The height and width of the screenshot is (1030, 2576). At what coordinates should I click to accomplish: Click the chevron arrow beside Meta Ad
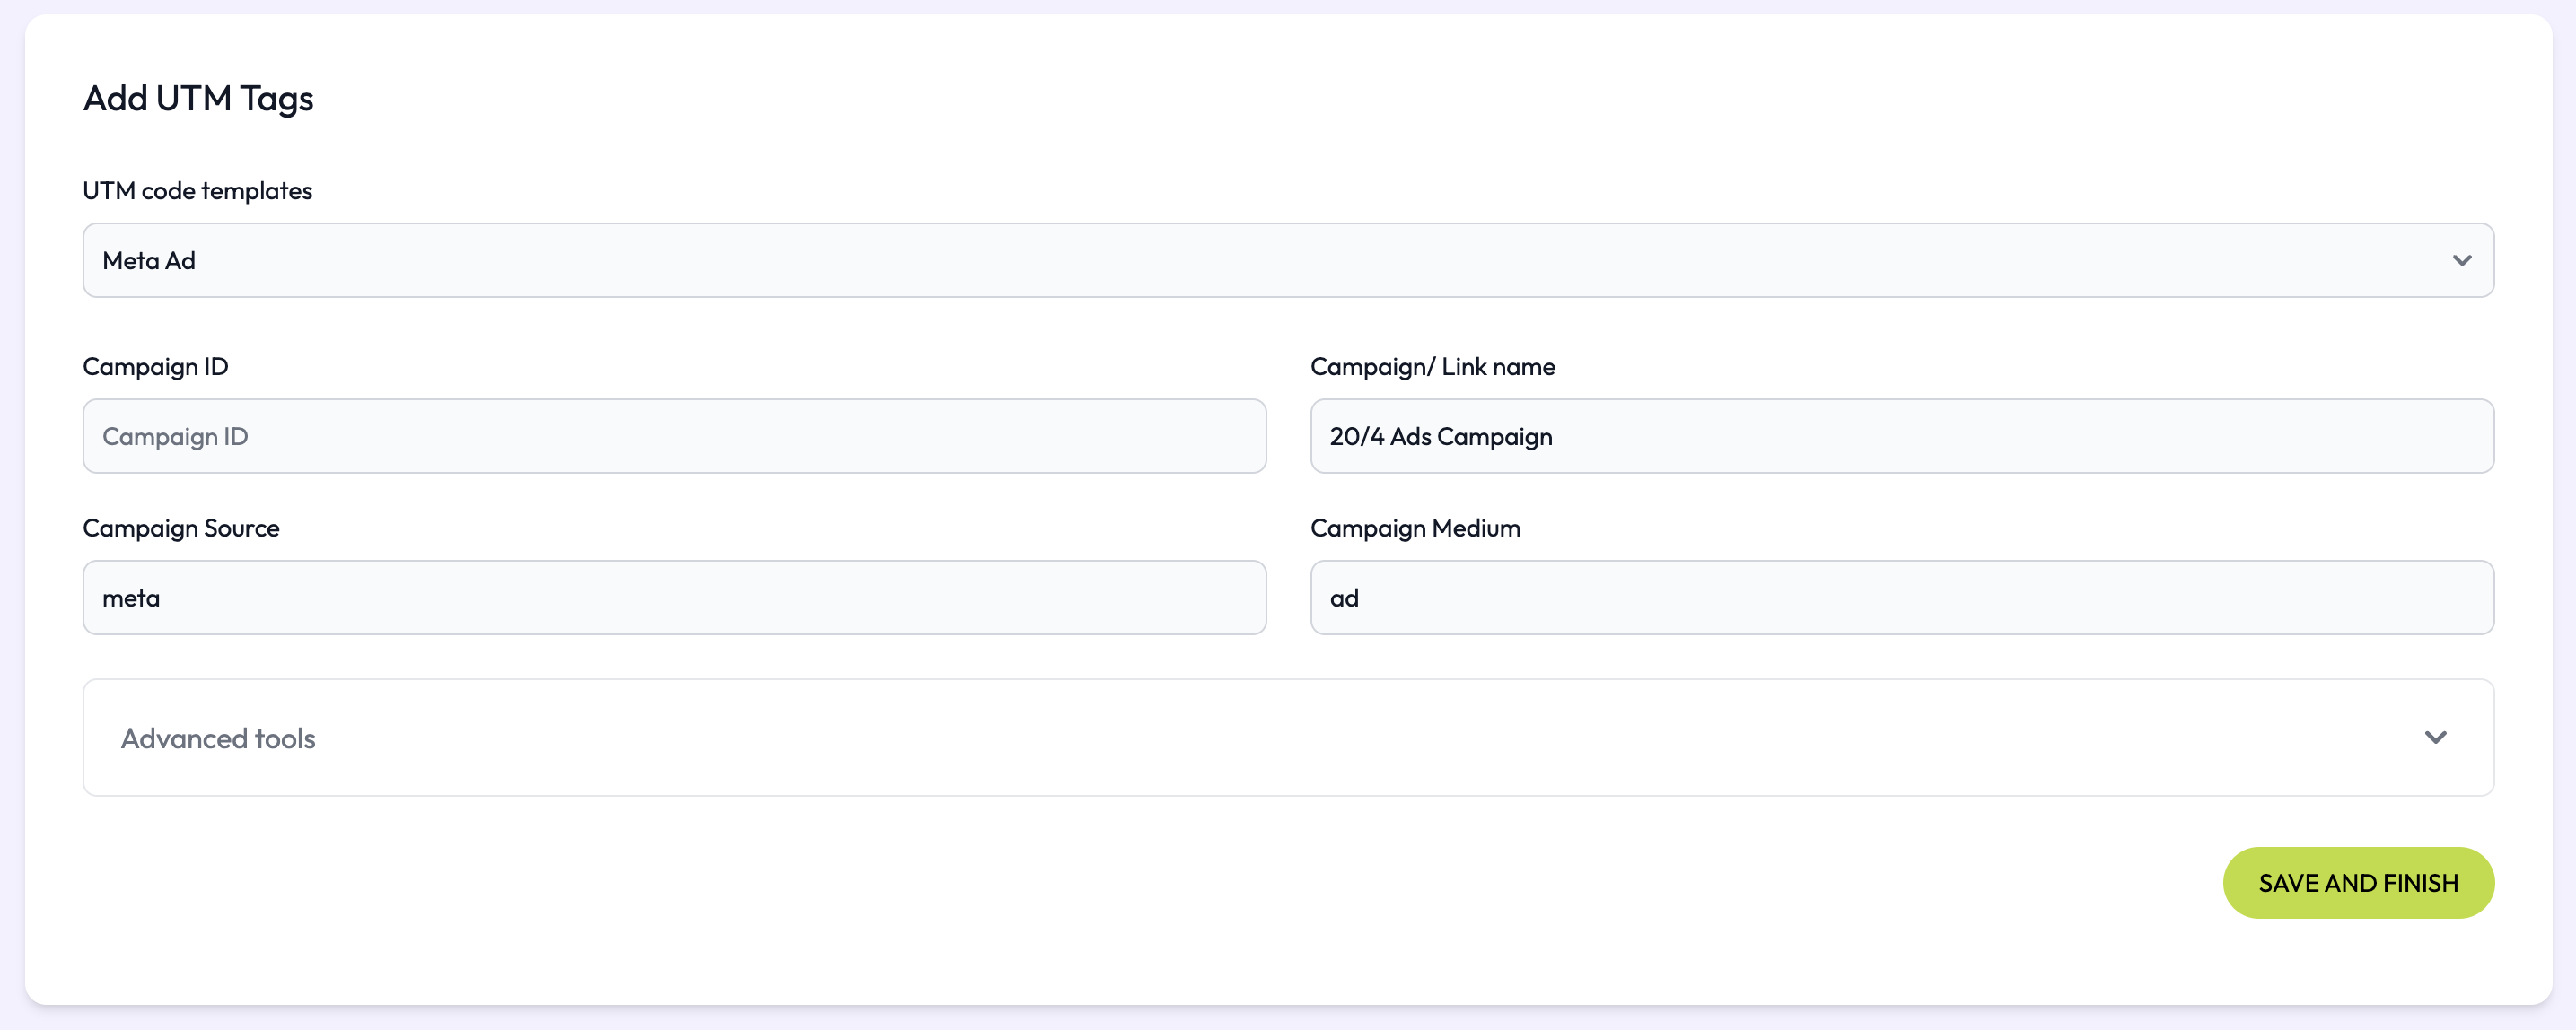tap(2461, 261)
